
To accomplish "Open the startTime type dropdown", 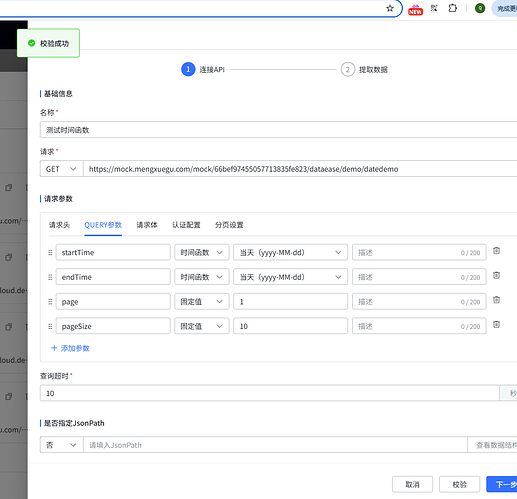I will click(202, 252).
